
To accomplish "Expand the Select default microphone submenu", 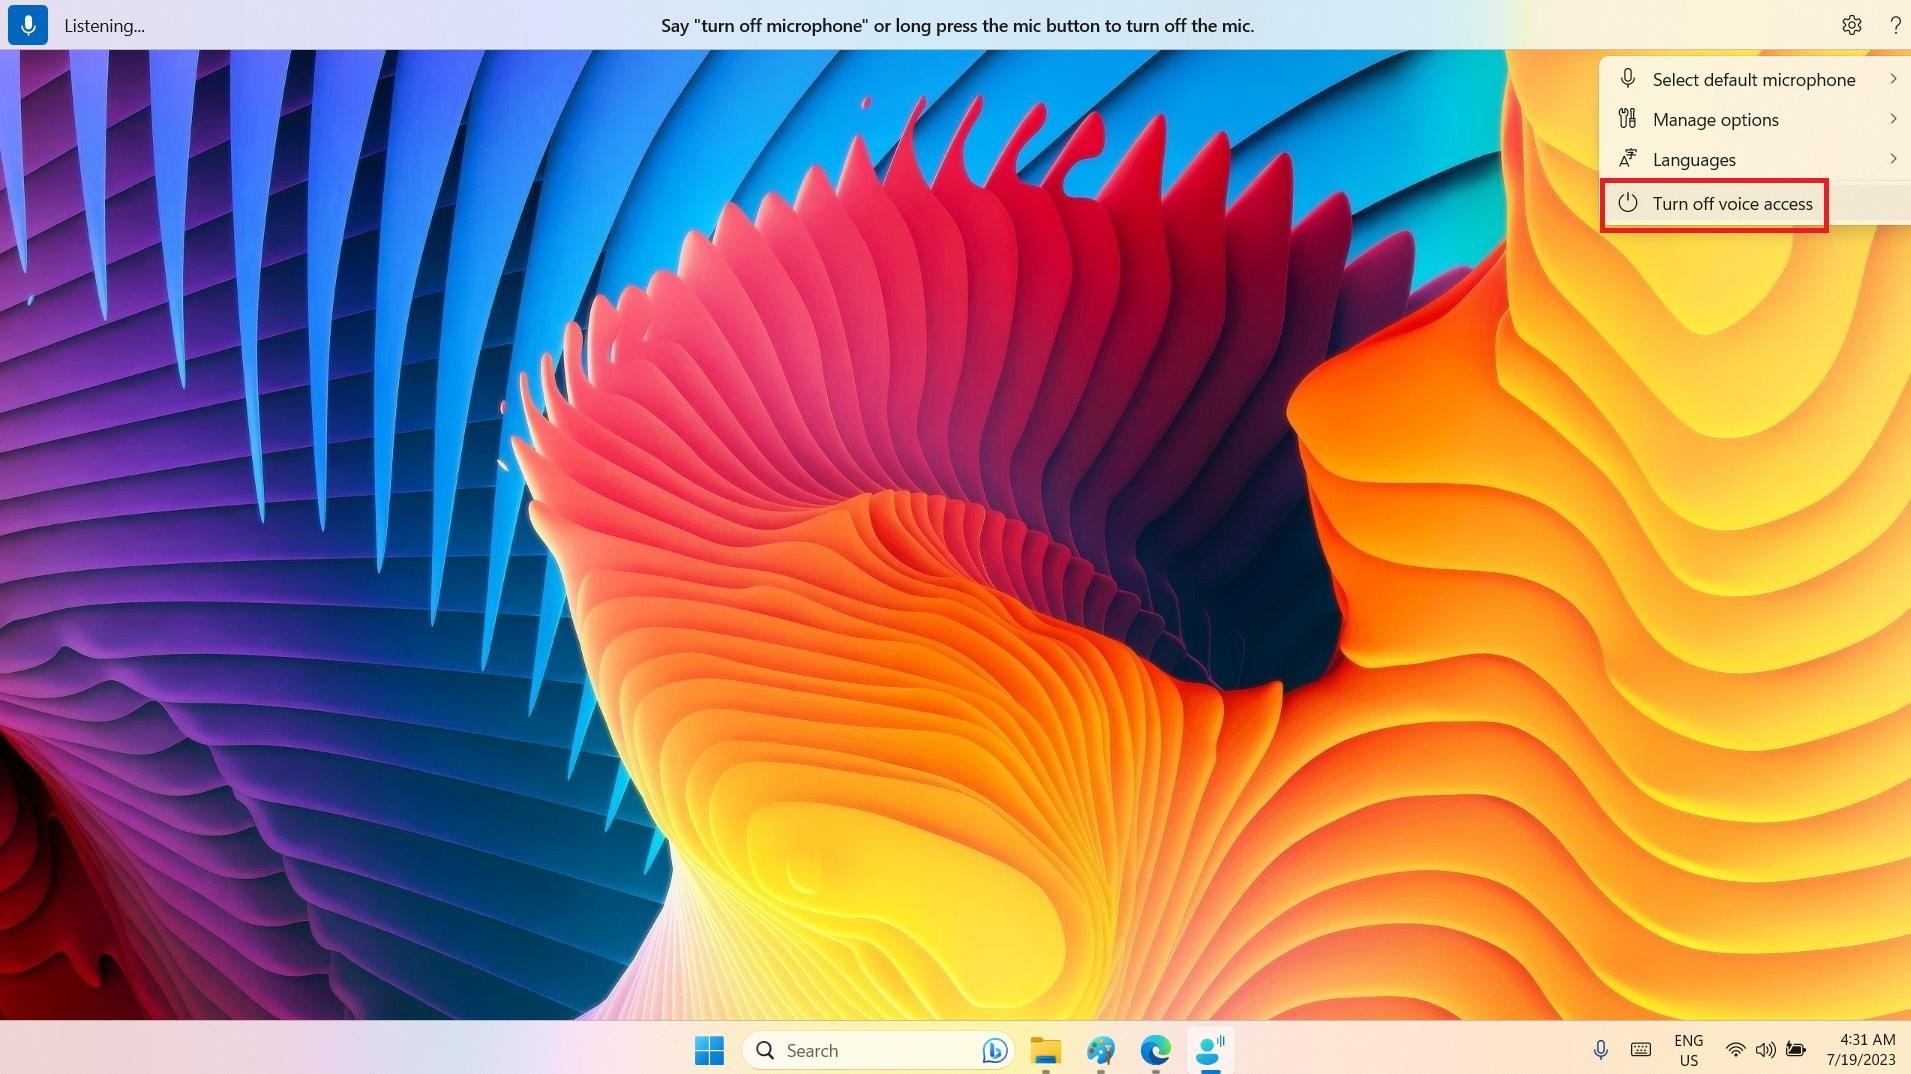I will (1893, 79).
